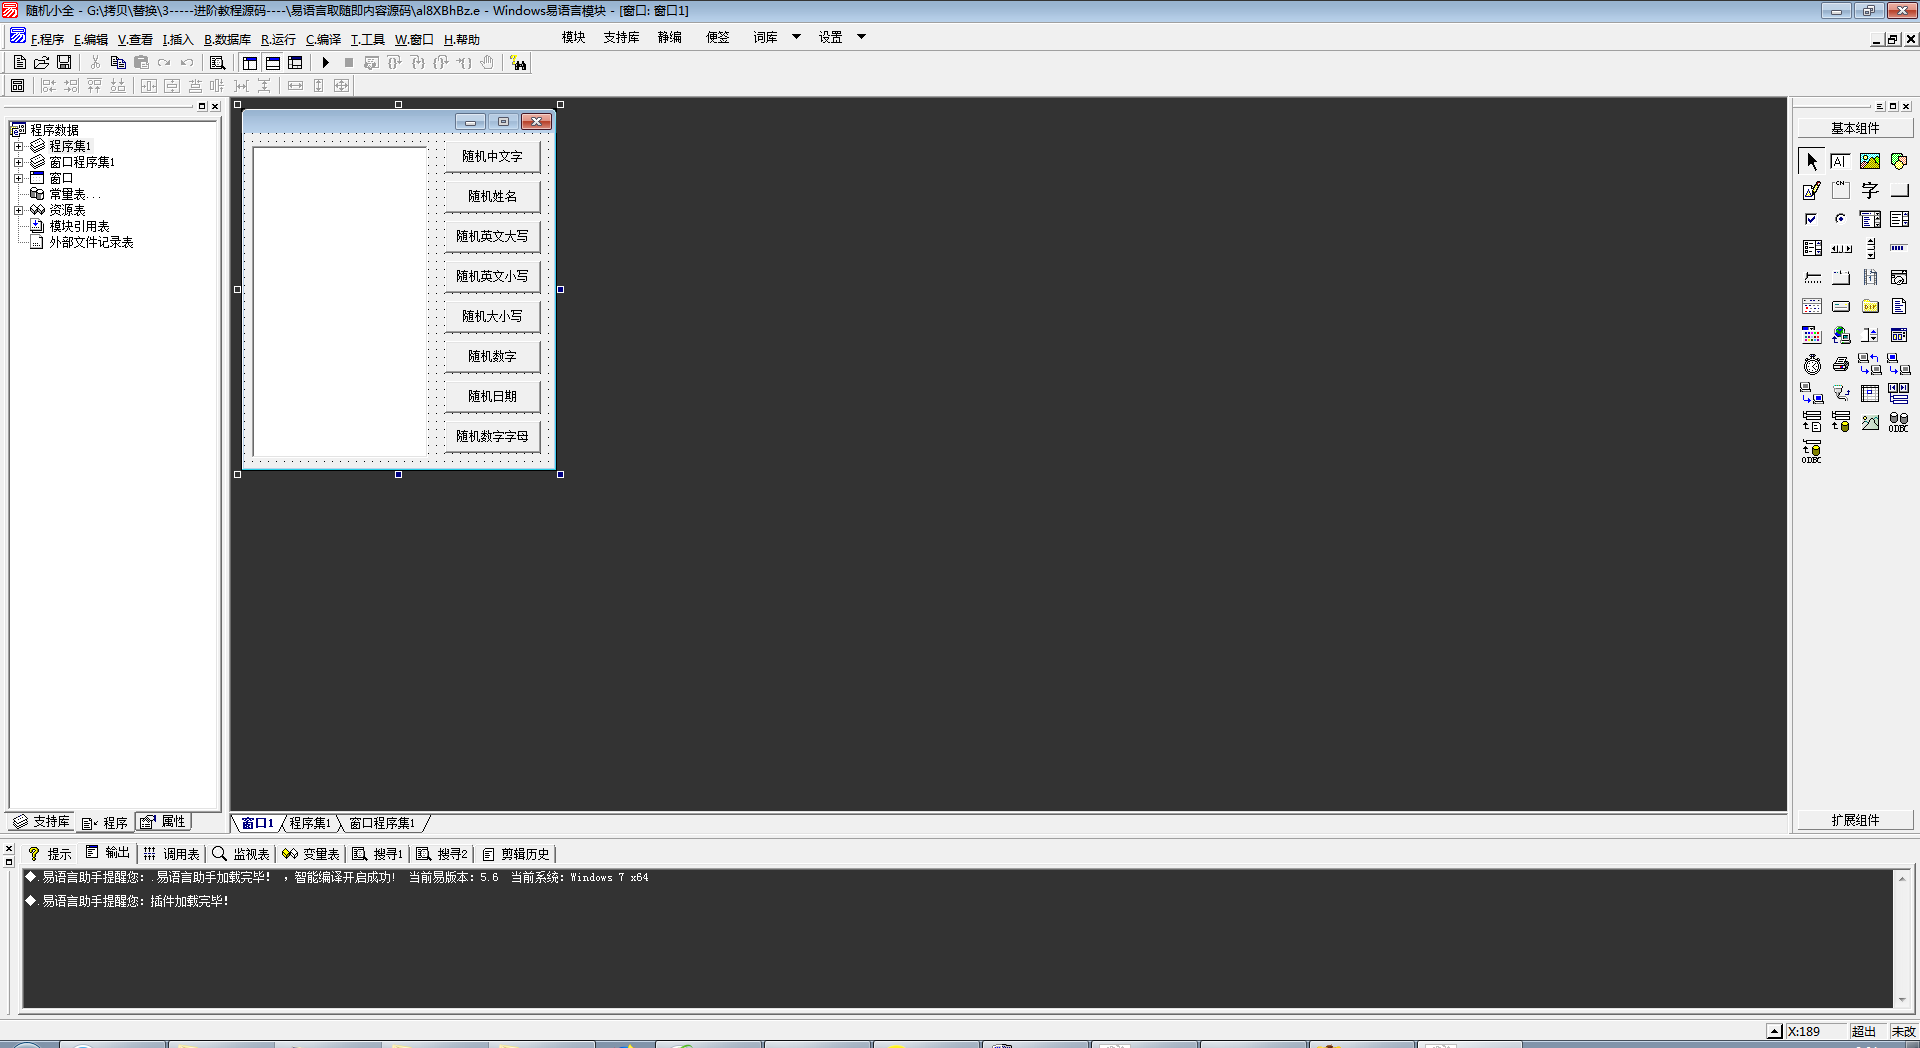
Task: Toggle the work panel layout toolbar button
Action: click(x=250, y=63)
